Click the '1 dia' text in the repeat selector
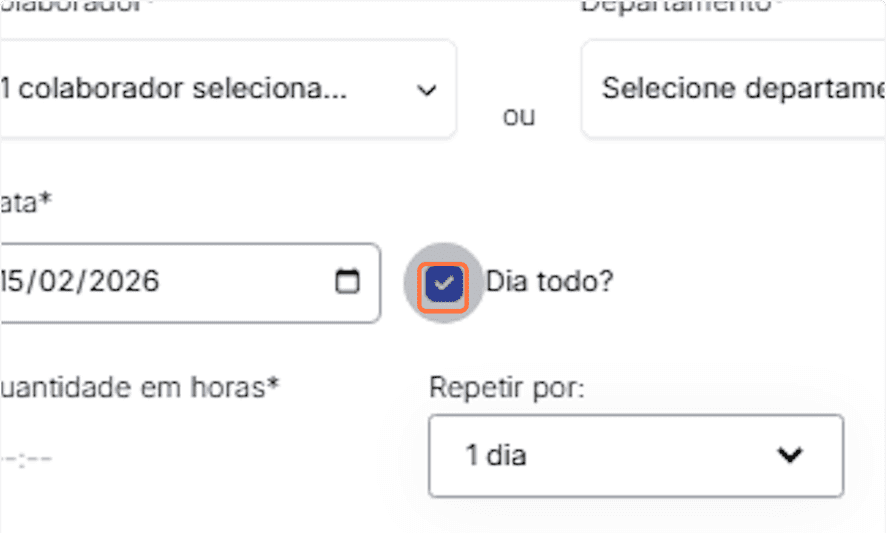This screenshot has height=533, width=886. point(496,456)
